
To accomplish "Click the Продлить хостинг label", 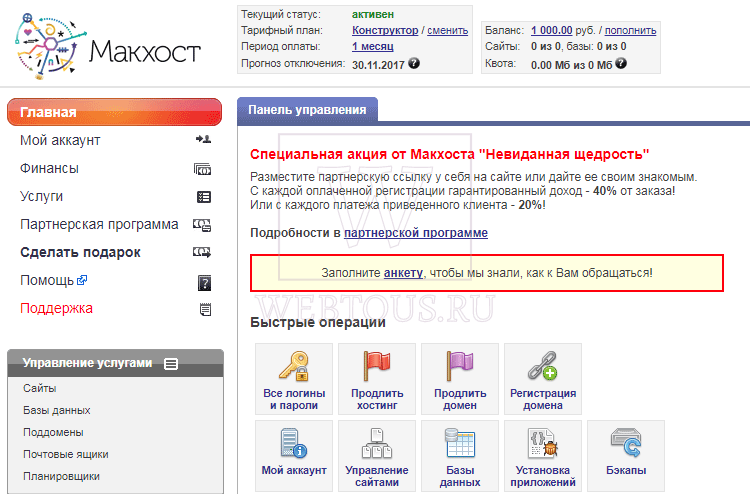I will [x=377, y=399].
